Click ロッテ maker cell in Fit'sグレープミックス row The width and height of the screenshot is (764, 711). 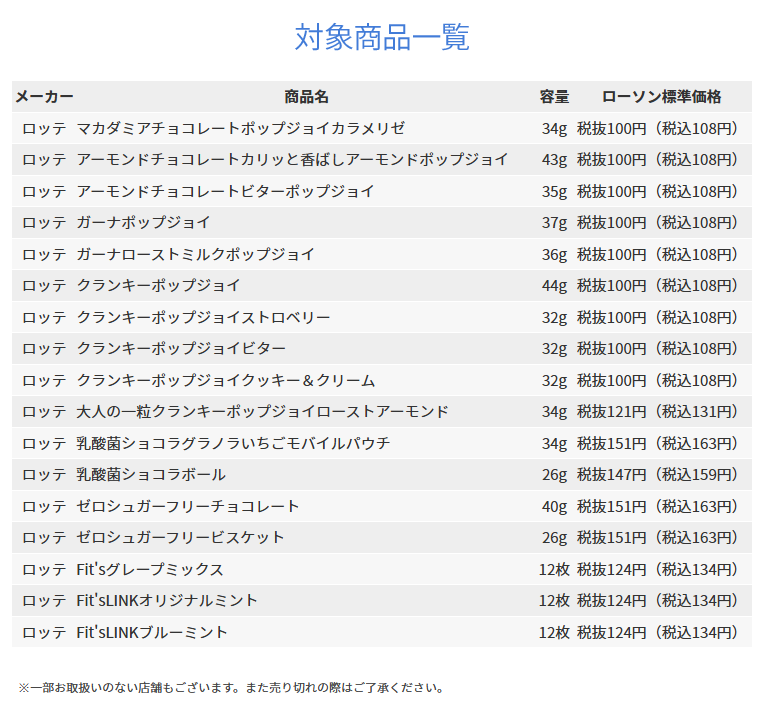pos(44,569)
